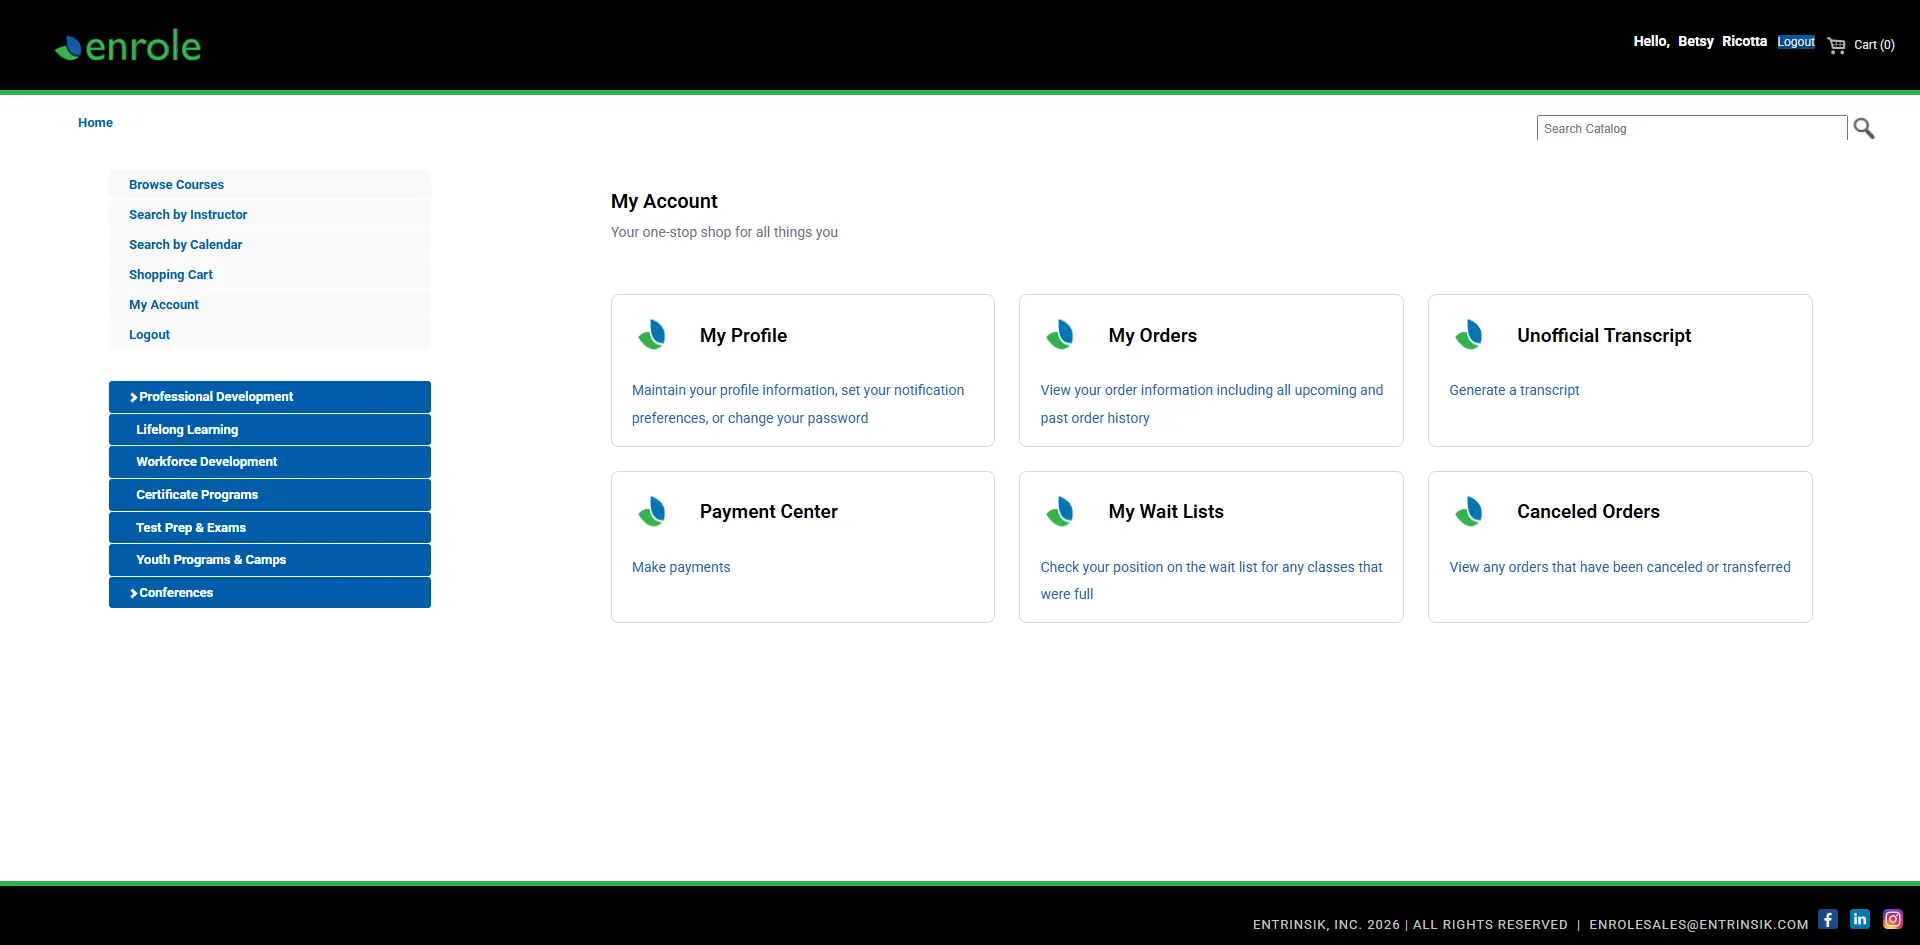Click inside the Search Catalog field
1920x945 pixels.
(x=1692, y=128)
